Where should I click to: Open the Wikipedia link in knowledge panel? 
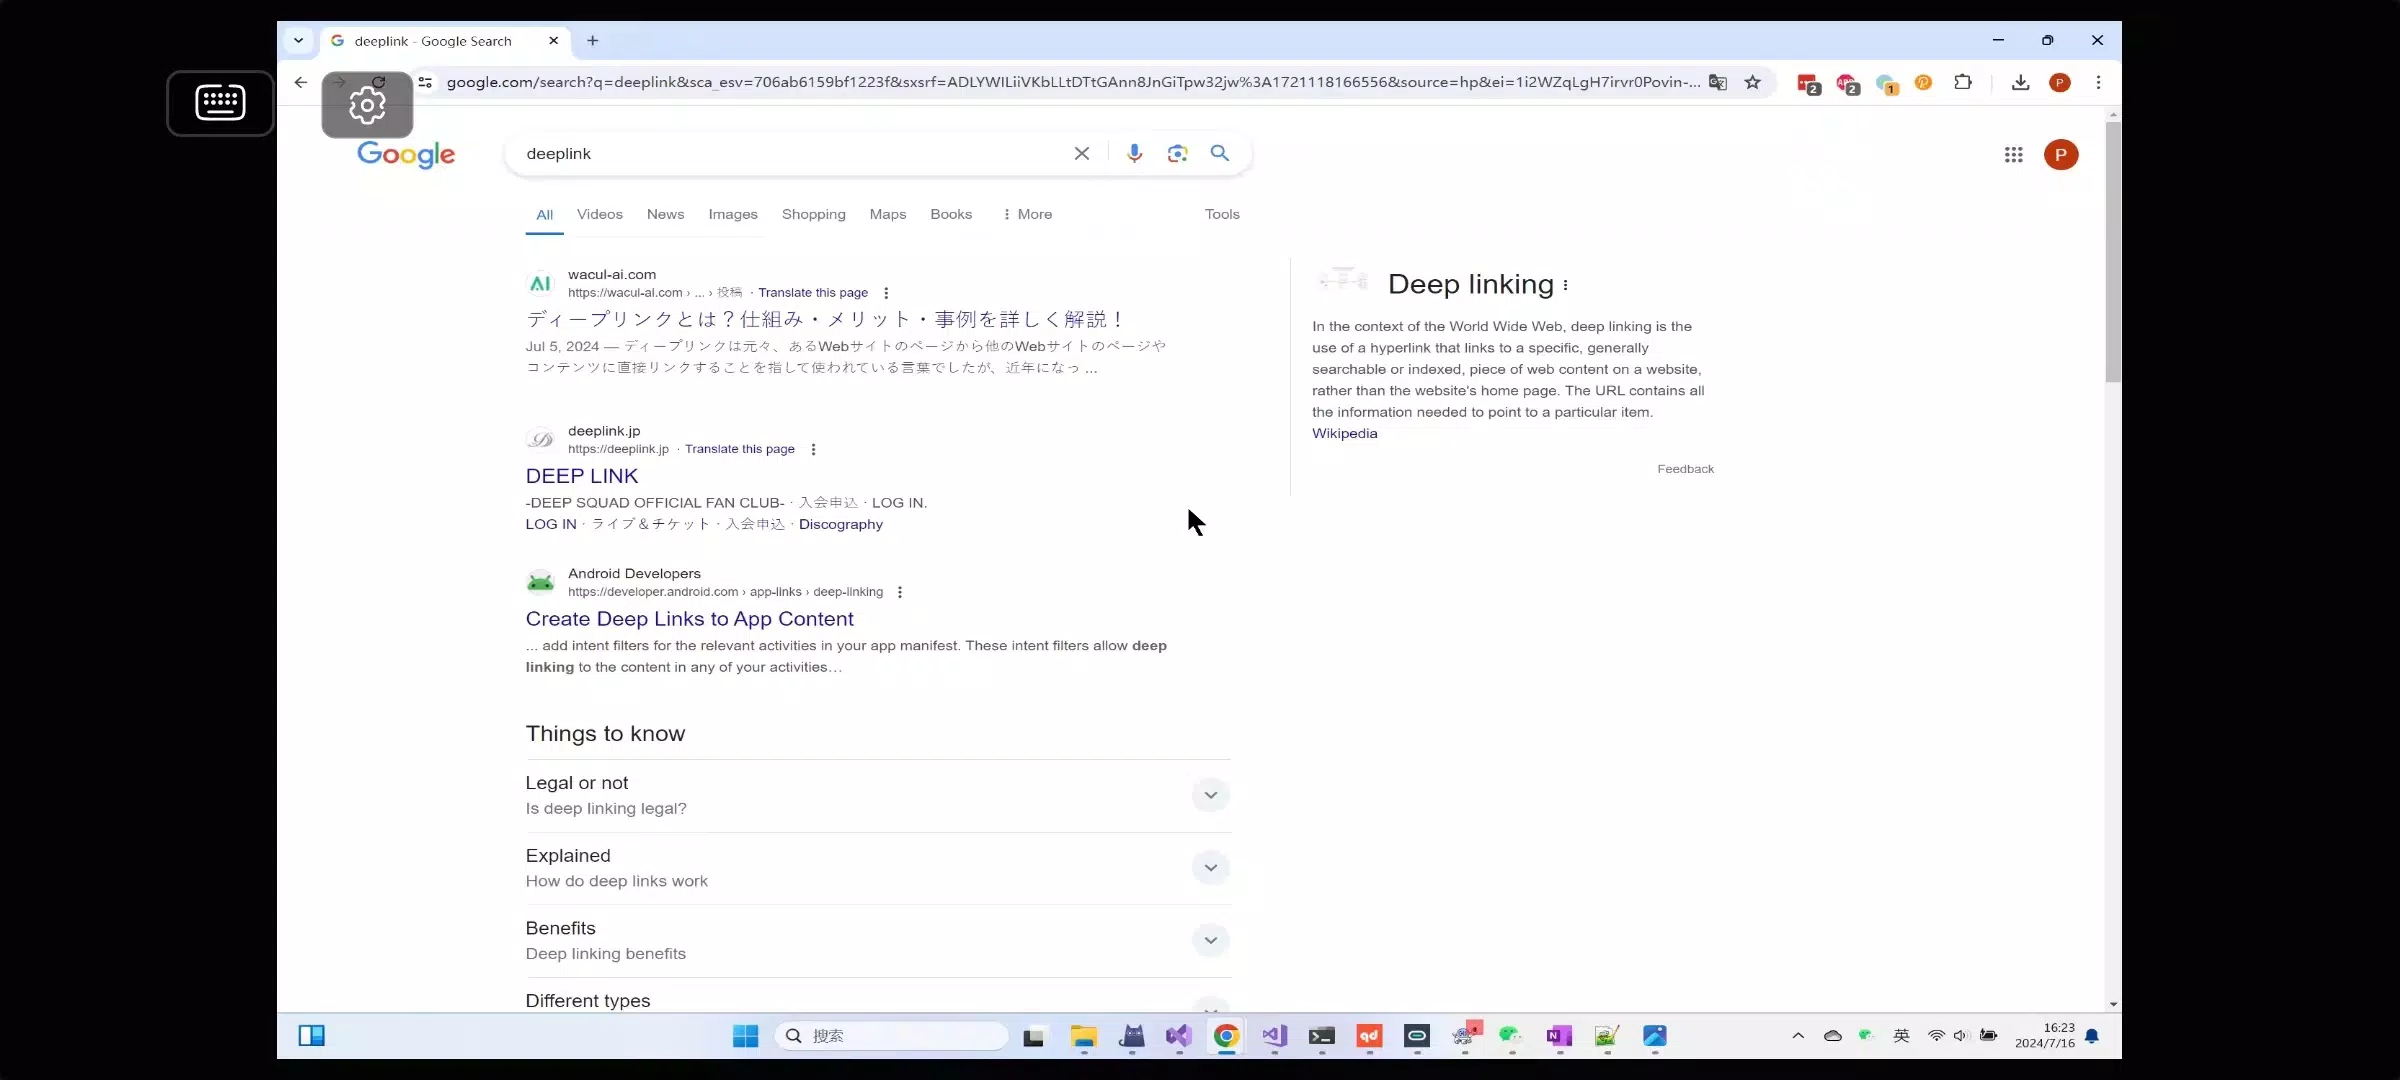(x=1345, y=434)
